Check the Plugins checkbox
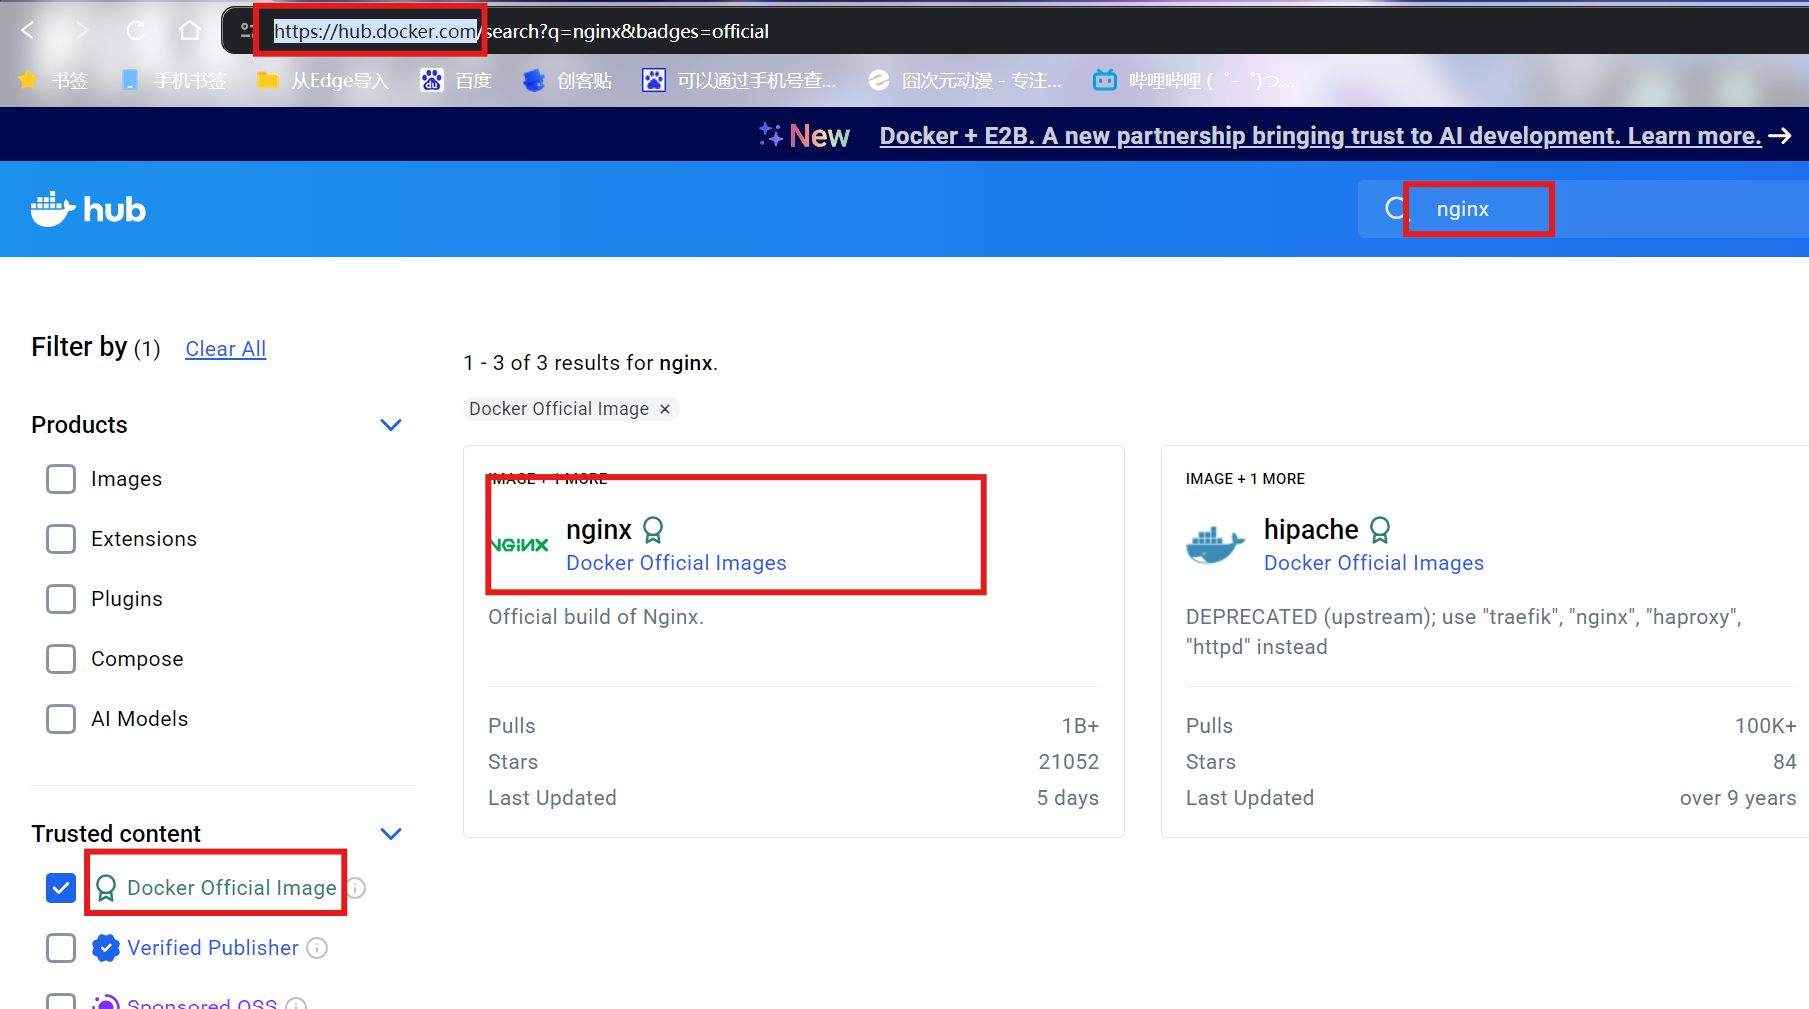The image size is (1809, 1009). click(x=61, y=599)
